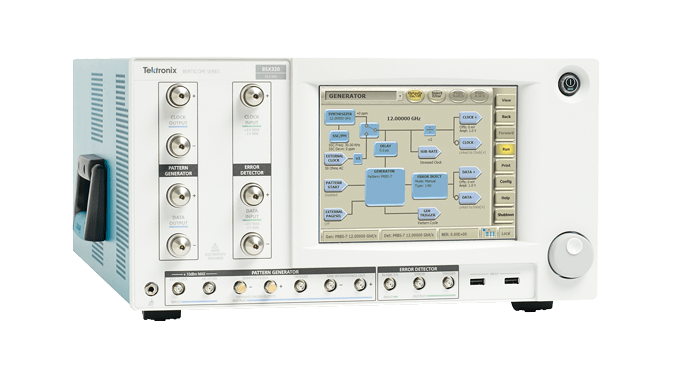
Task: Click the Clock Input + connector
Action: pos(252,96)
